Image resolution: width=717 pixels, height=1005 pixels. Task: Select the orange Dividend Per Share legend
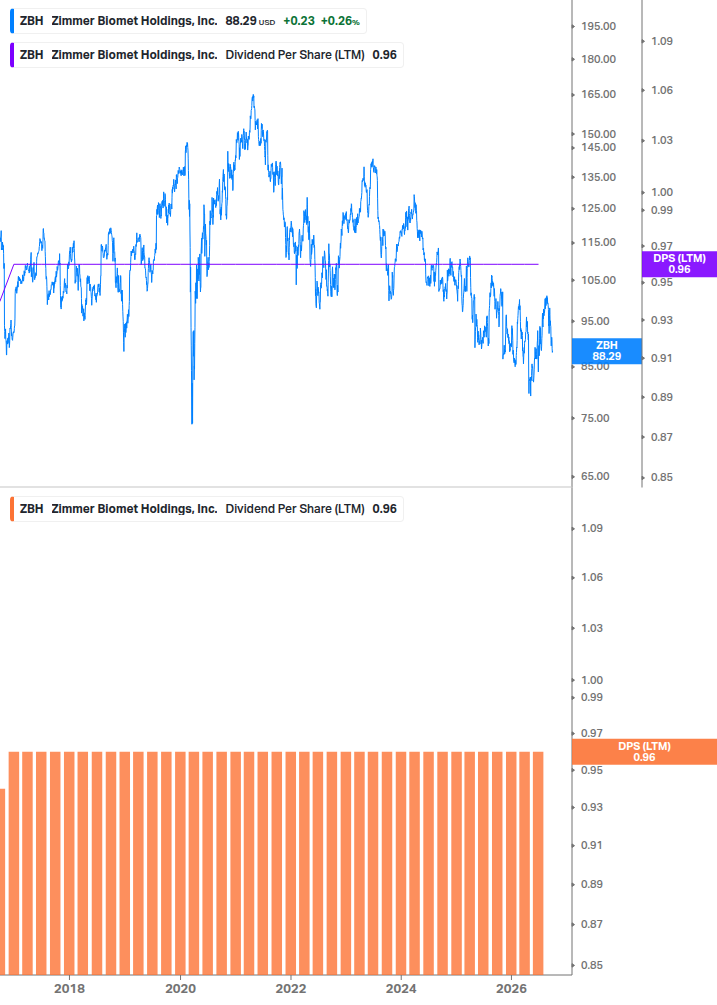click(x=206, y=509)
